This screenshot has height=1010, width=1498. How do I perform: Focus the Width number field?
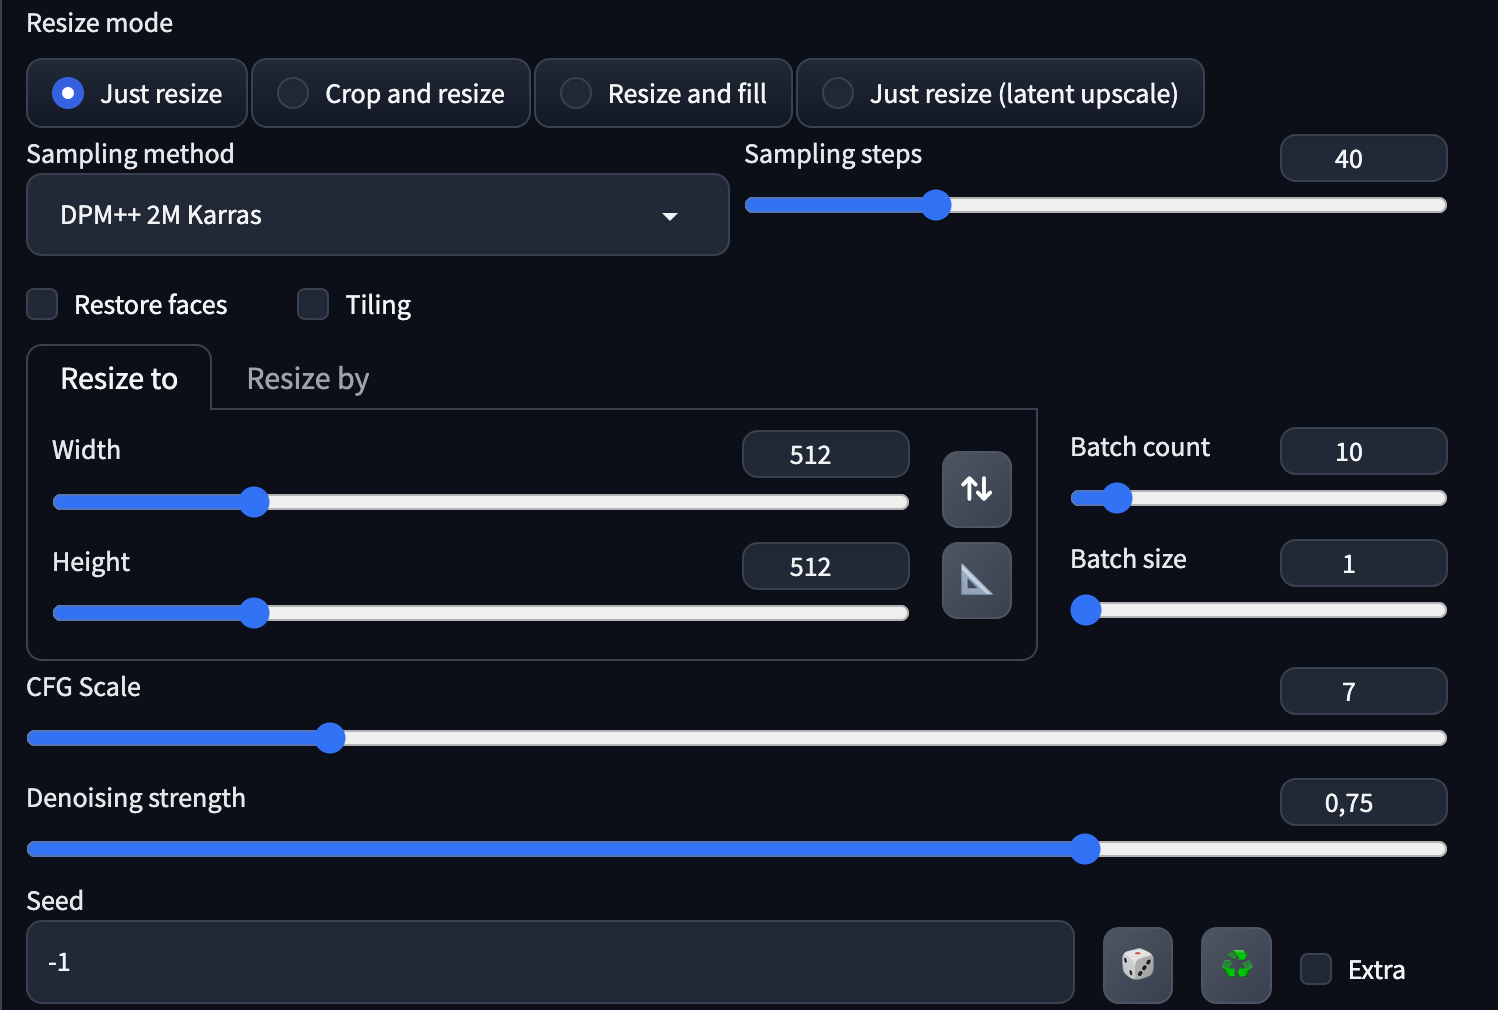(x=825, y=454)
